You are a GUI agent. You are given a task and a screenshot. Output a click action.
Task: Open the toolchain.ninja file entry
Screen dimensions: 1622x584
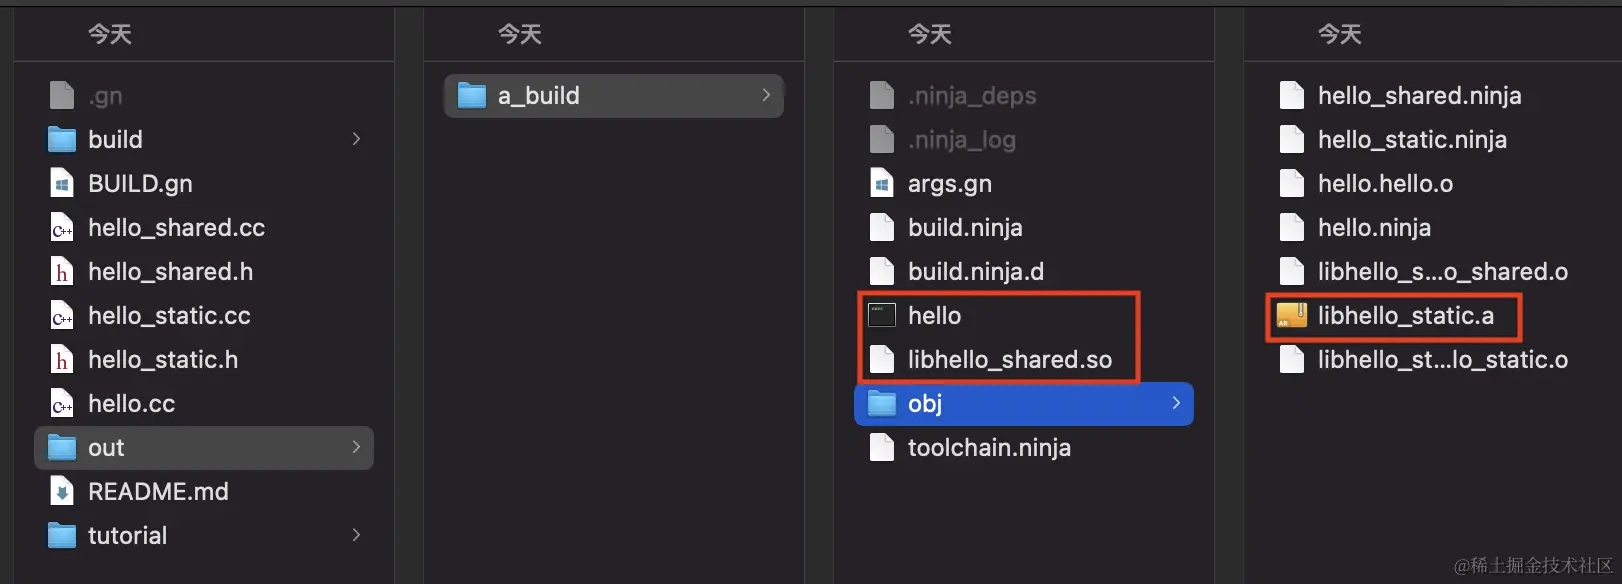click(x=989, y=447)
